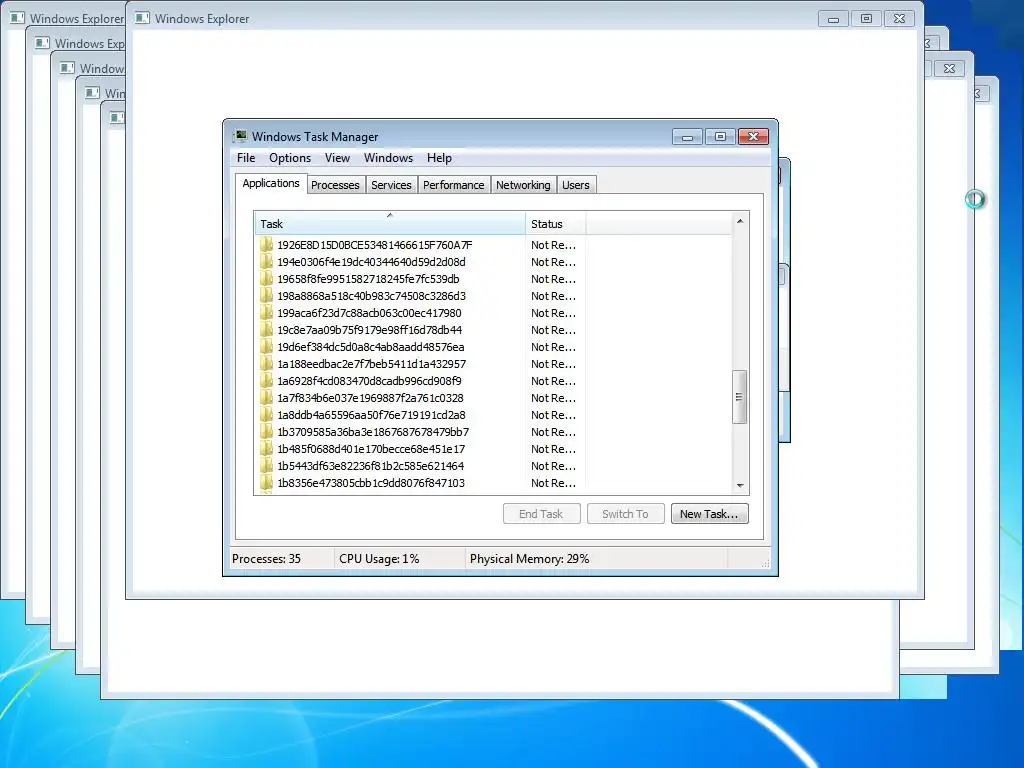Click the Switch To button
Image resolution: width=1024 pixels, height=768 pixels.
click(x=625, y=514)
